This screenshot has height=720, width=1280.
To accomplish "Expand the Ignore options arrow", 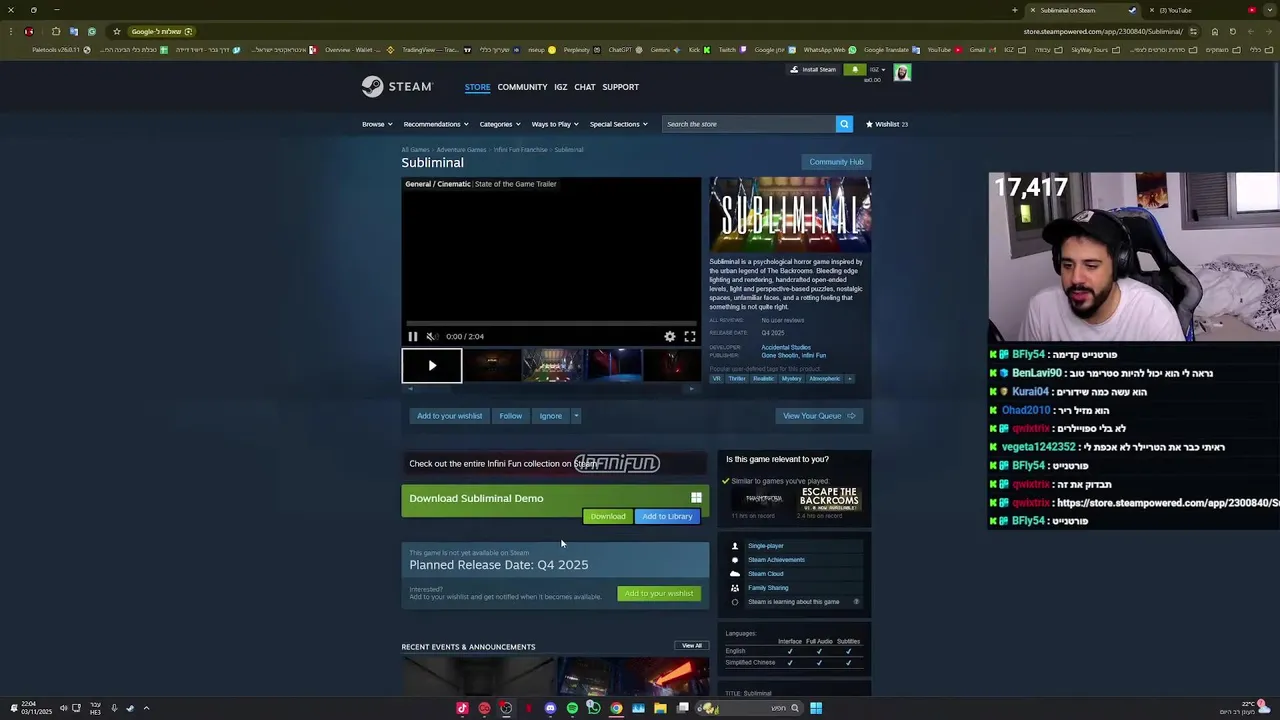I will (x=576, y=416).
